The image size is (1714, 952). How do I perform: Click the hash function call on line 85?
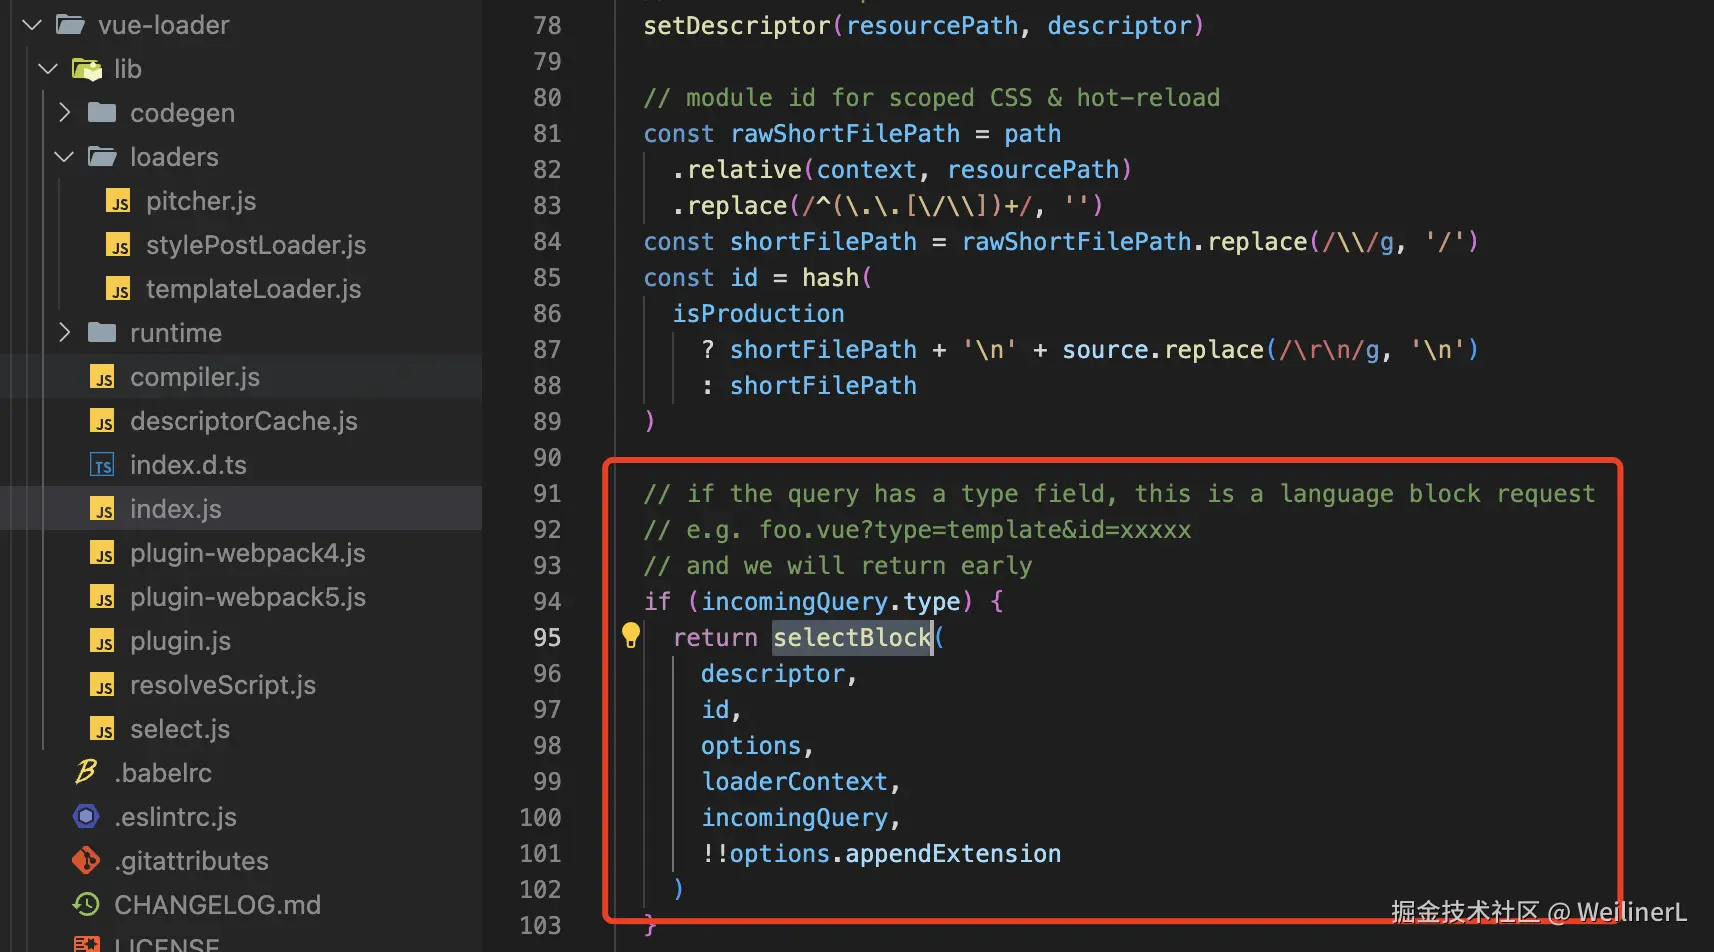tap(830, 277)
